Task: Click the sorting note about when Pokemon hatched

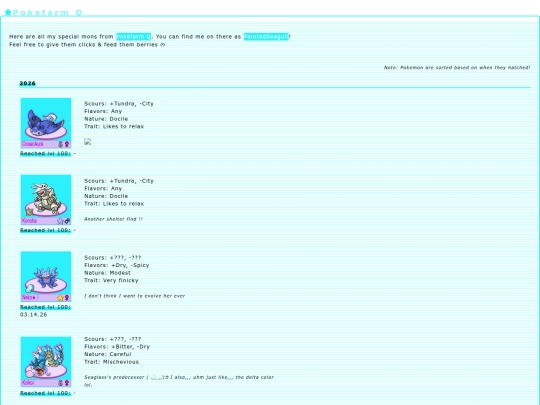Action: coord(457,68)
